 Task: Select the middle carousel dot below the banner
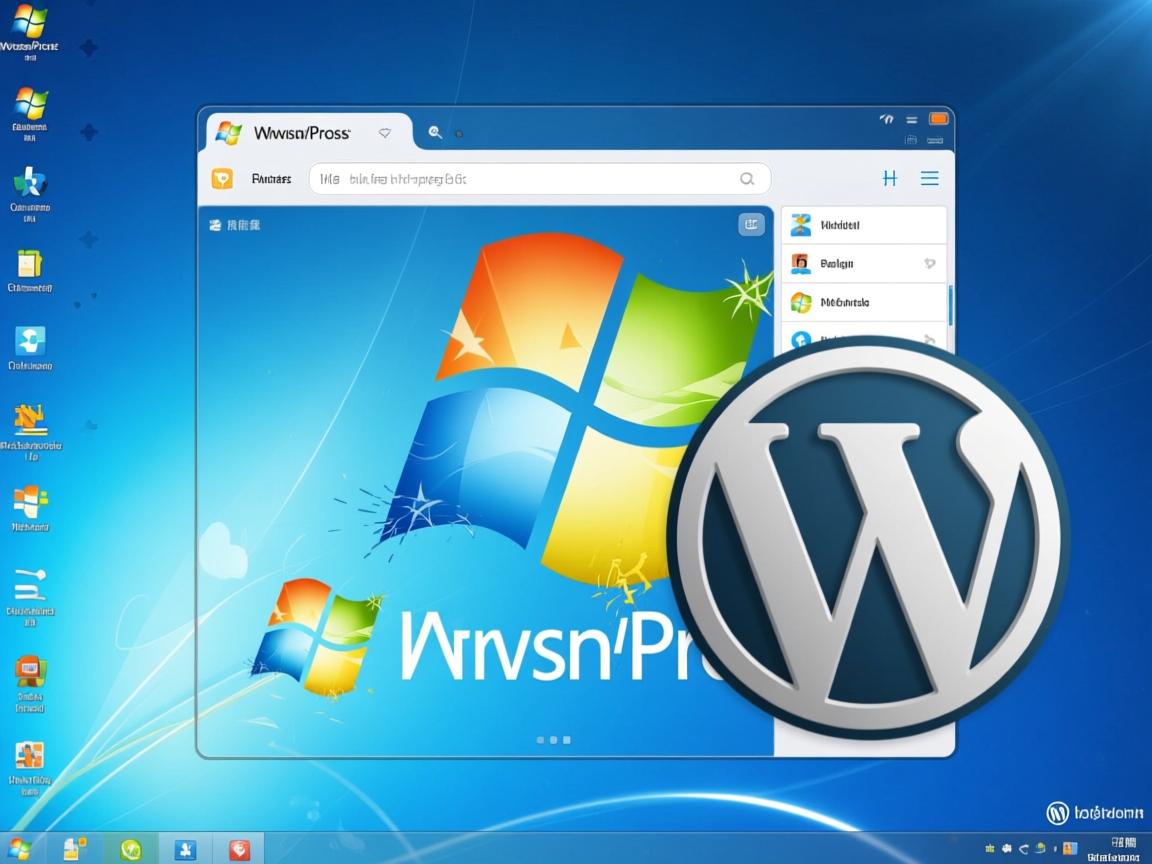554,741
